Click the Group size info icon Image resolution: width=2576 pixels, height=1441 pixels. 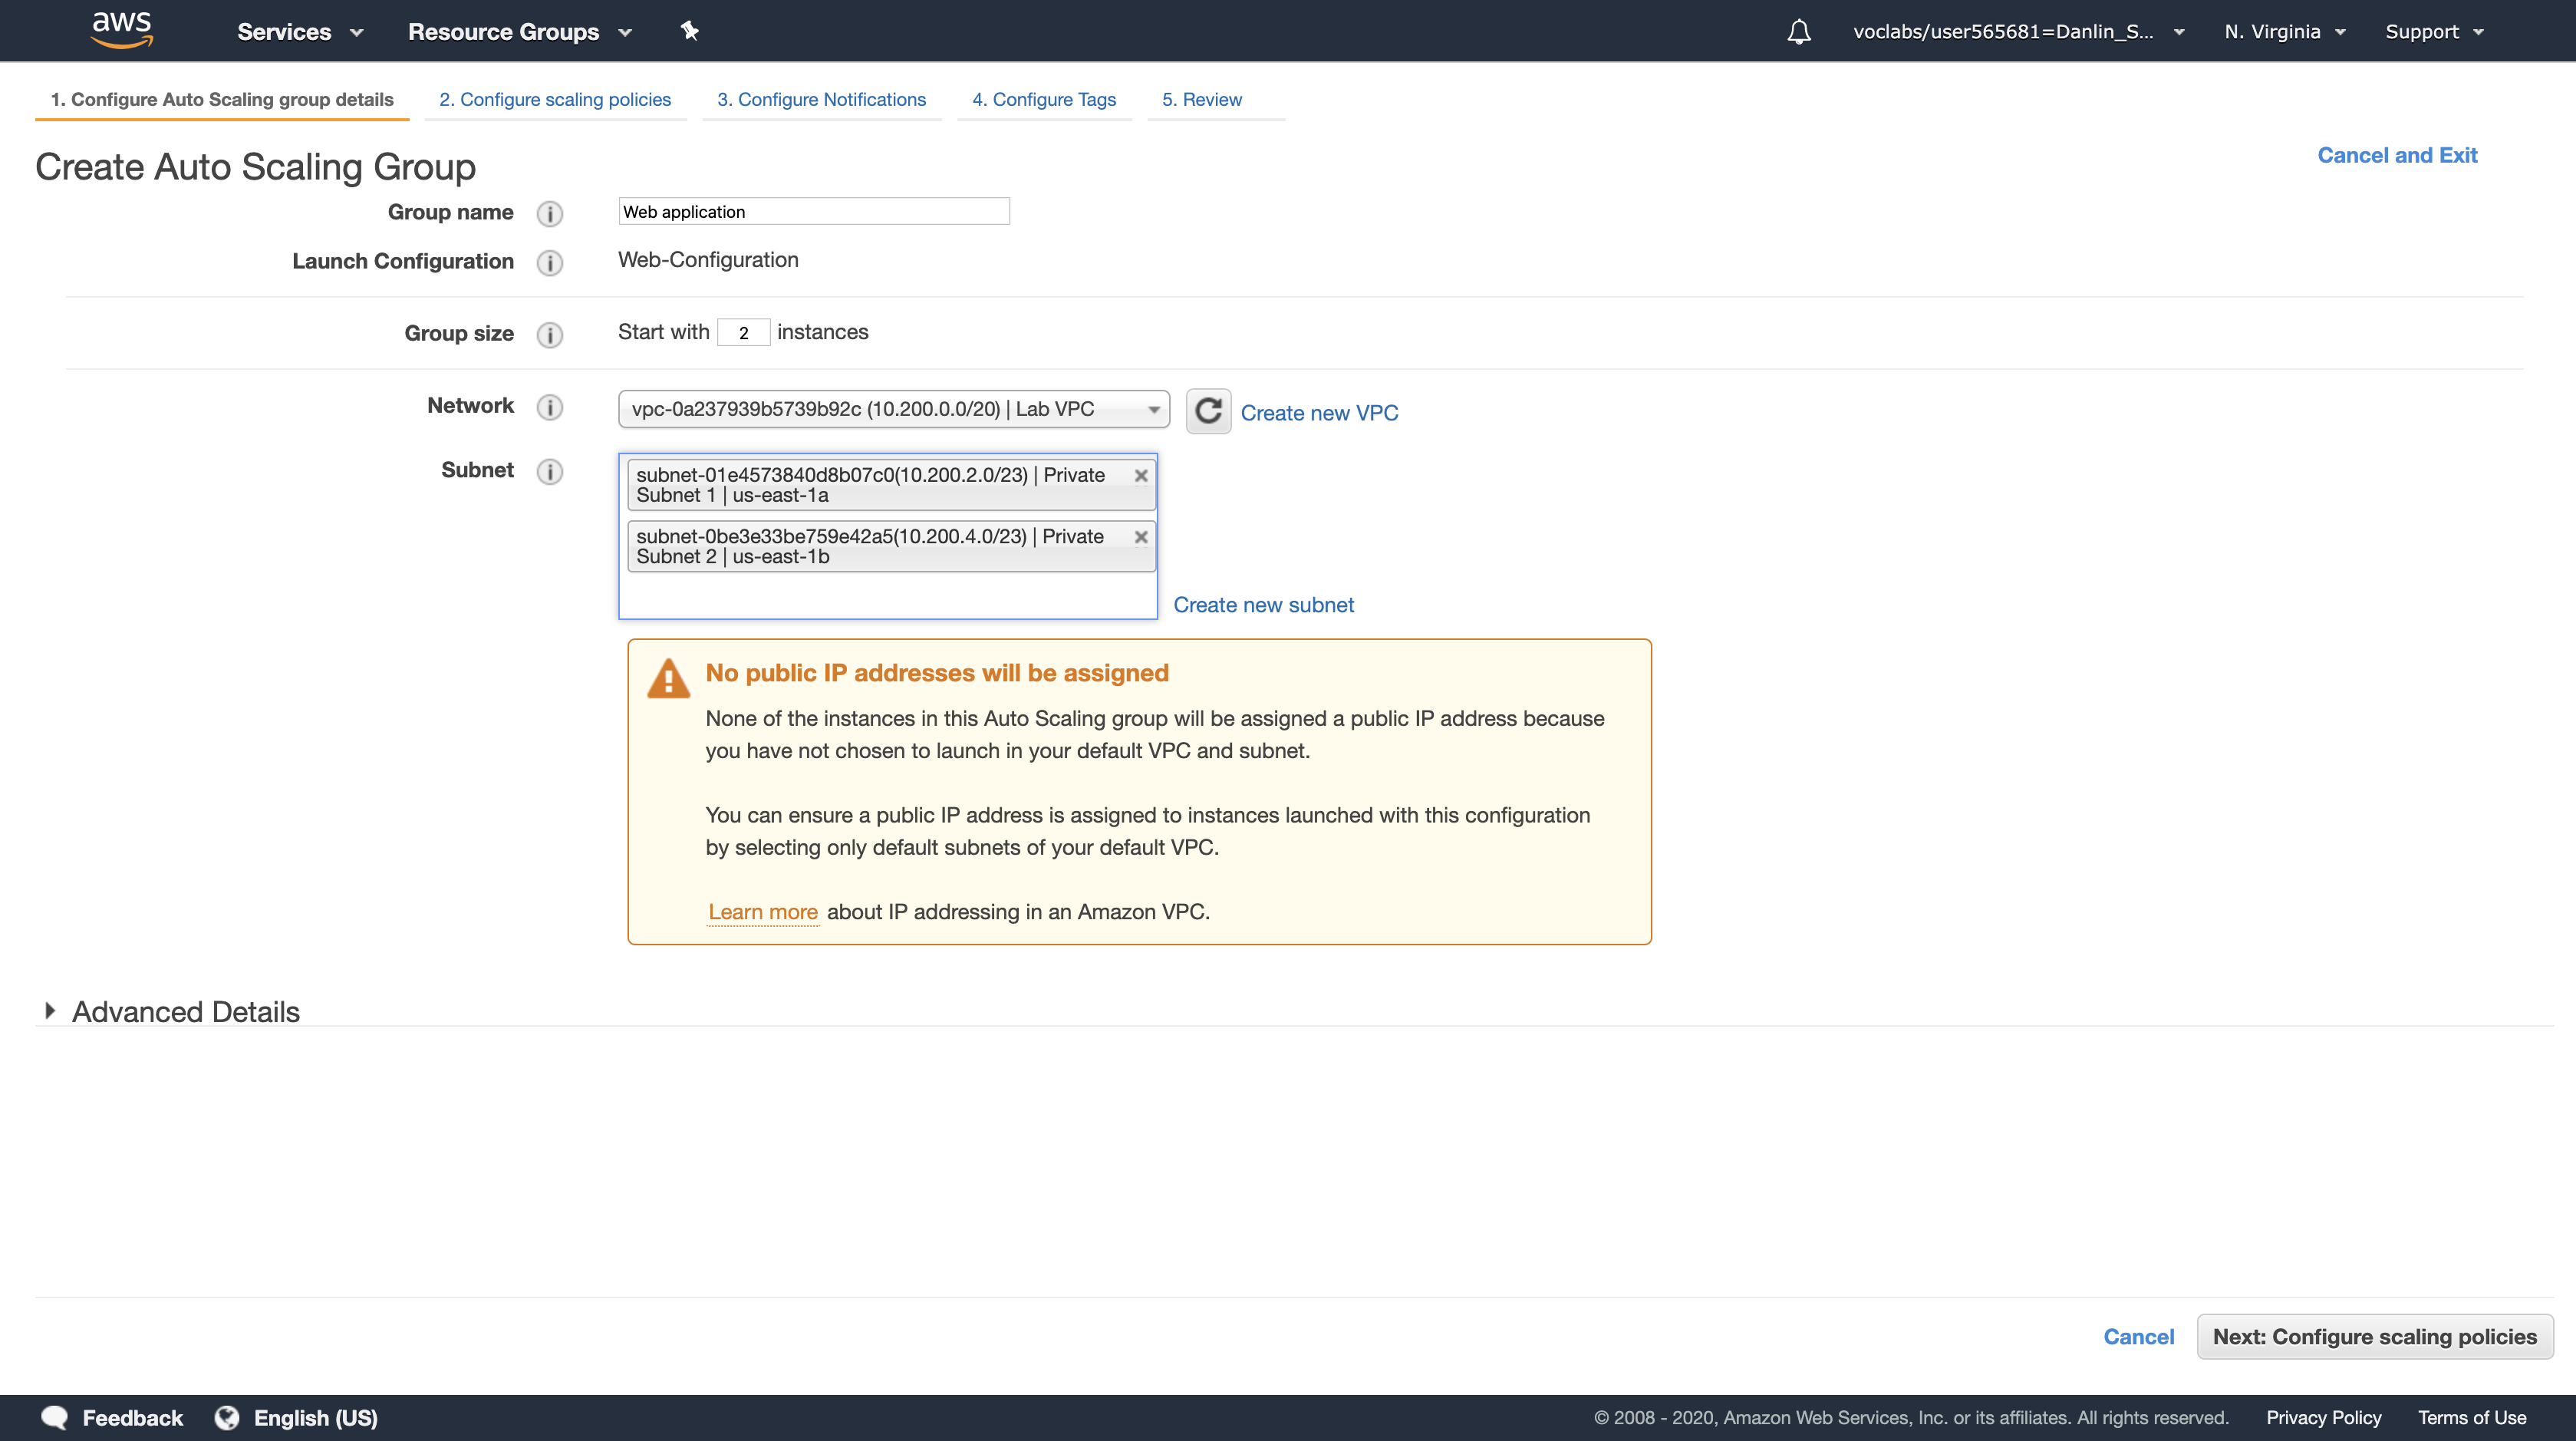click(x=550, y=334)
